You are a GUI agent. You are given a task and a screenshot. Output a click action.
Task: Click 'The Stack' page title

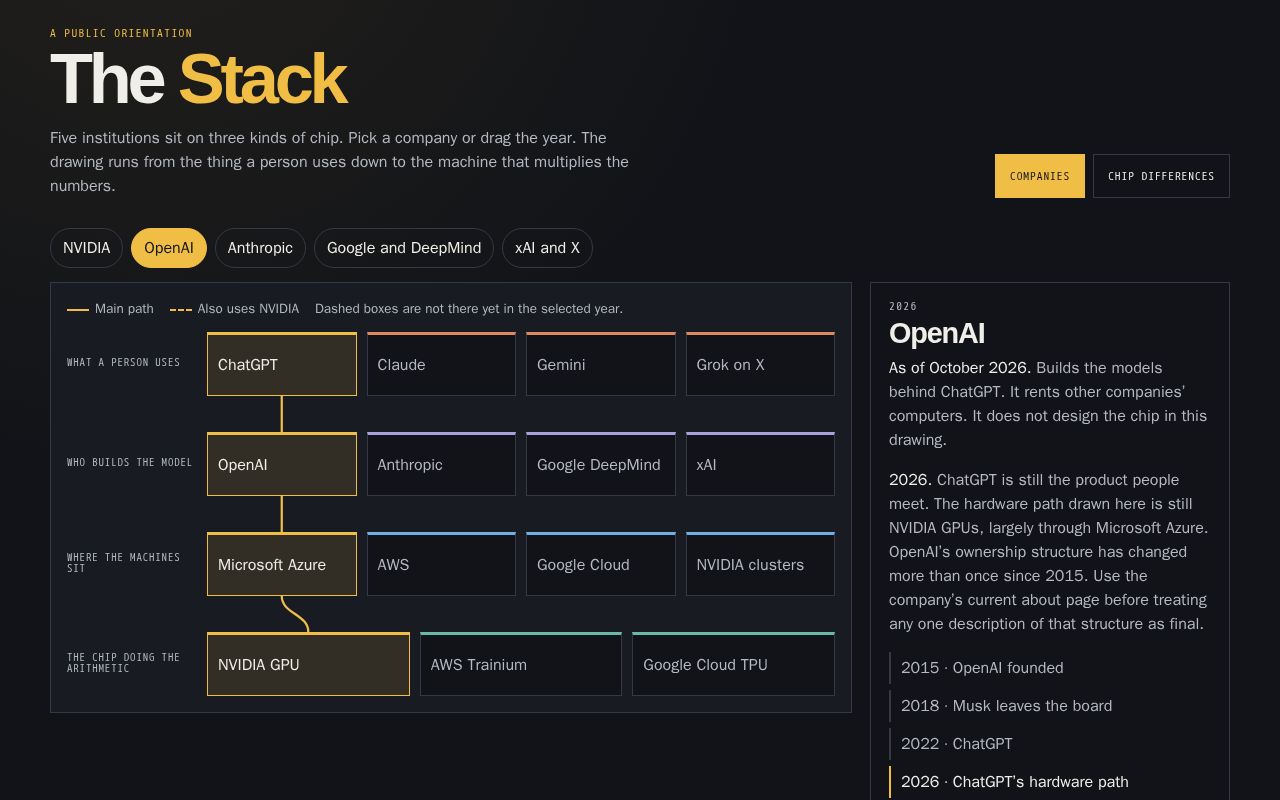tap(198, 79)
